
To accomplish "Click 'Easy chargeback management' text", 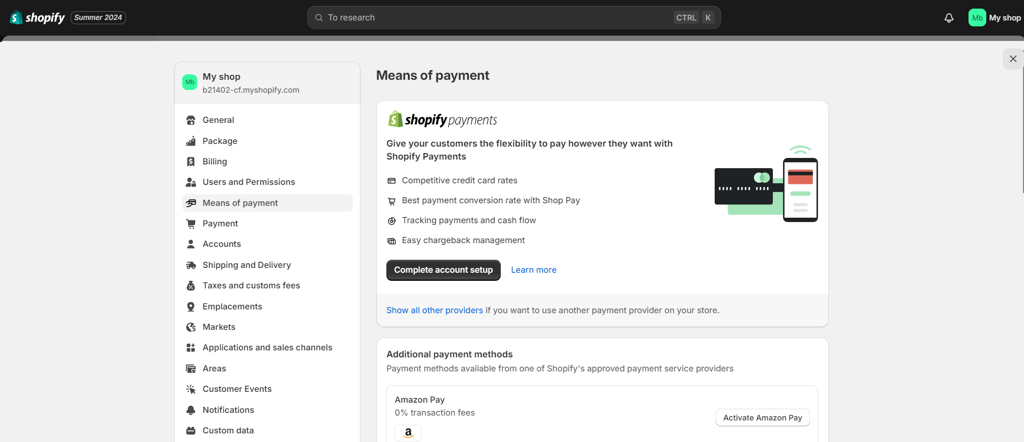I will [x=463, y=240].
